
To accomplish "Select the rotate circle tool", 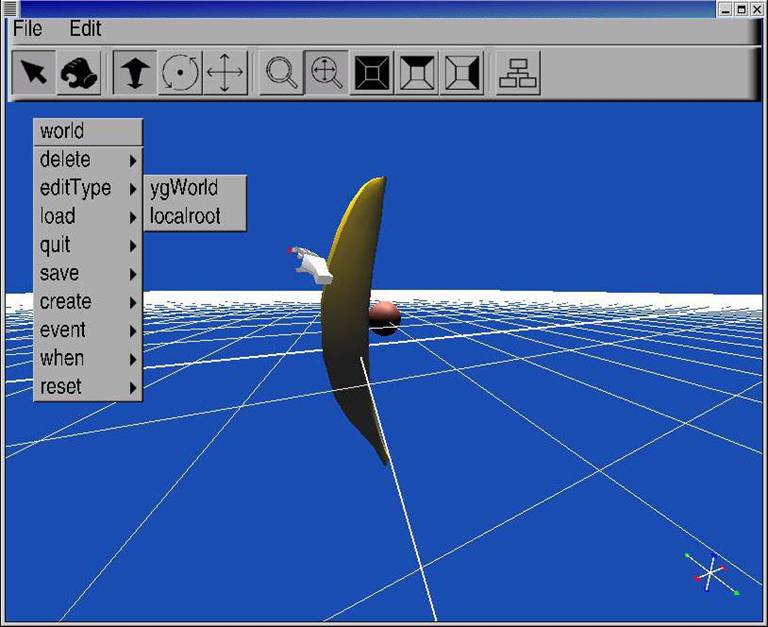I will point(180,72).
